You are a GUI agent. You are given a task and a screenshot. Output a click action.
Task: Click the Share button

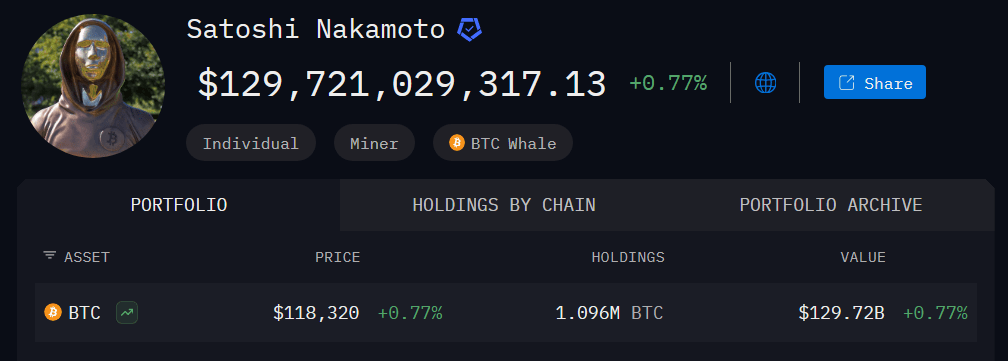(x=874, y=82)
